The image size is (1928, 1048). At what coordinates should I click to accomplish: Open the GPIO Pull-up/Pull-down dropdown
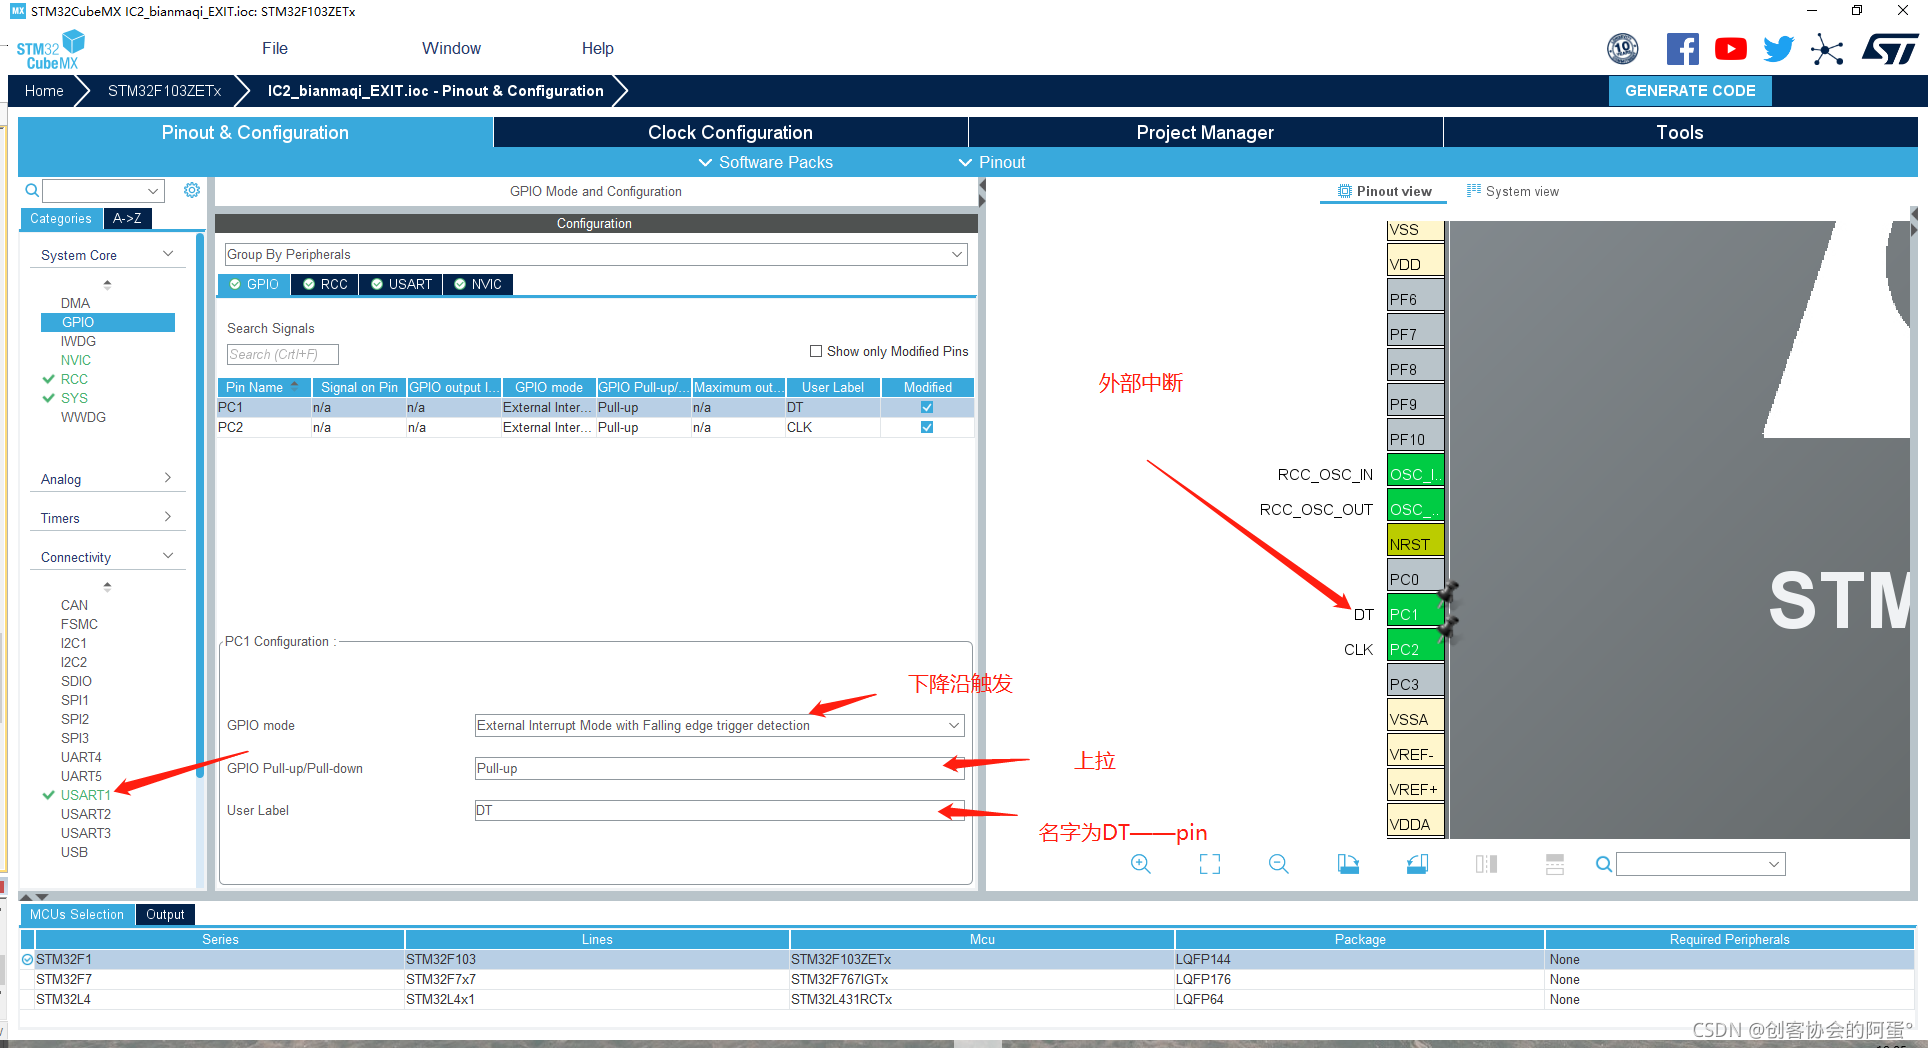coord(719,768)
